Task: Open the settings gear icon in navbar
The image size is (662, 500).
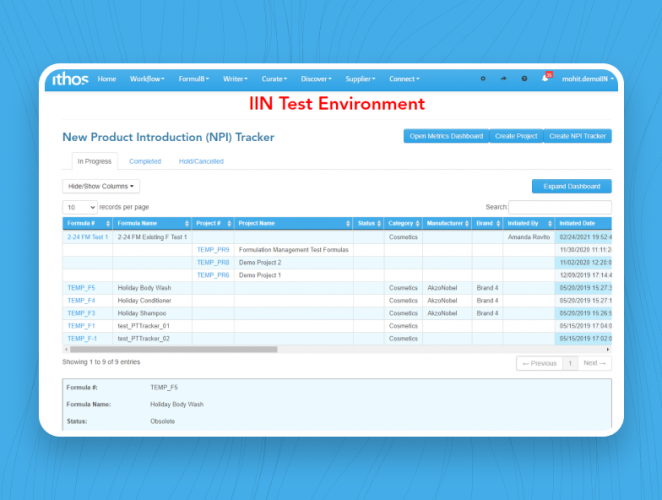Action: (x=483, y=79)
